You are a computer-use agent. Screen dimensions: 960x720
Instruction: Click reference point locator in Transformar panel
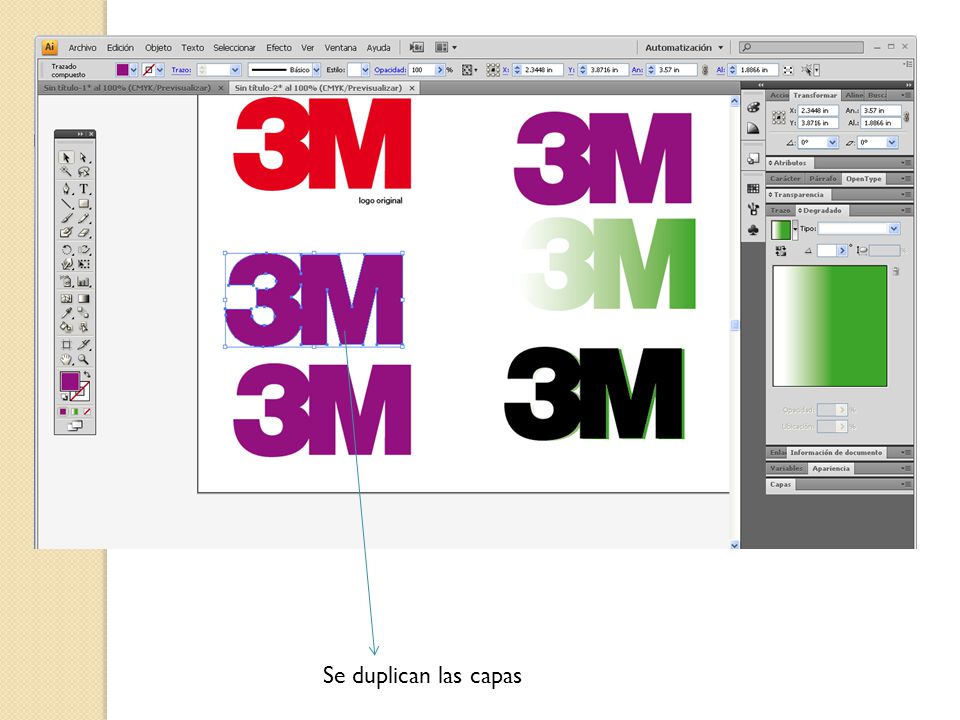(778, 117)
